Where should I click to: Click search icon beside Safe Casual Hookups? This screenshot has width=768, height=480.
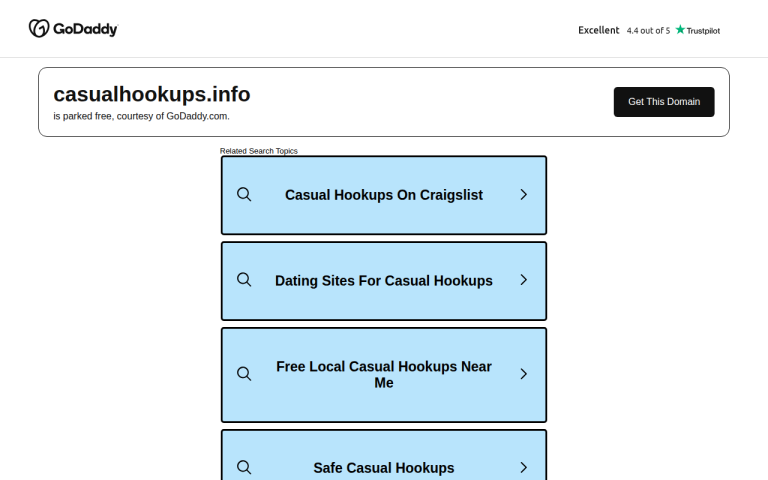coord(244,467)
